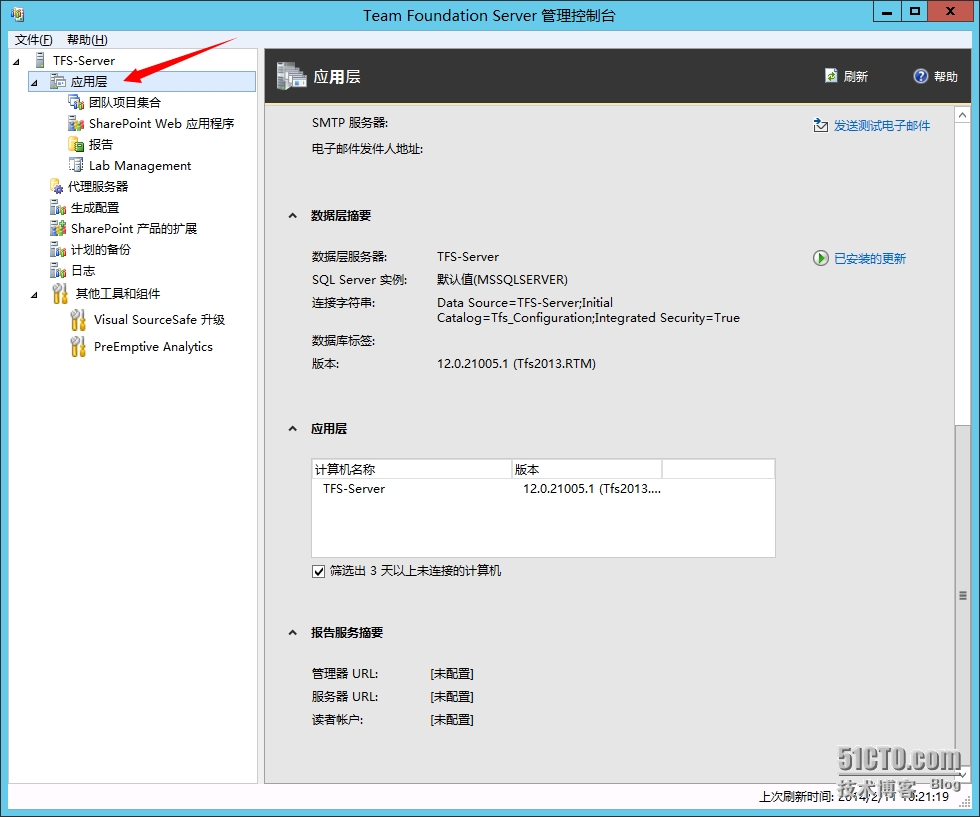Click the Visual SourceSafe 升级 icon
The width and height of the screenshot is (980, 817).
[78, 319]
